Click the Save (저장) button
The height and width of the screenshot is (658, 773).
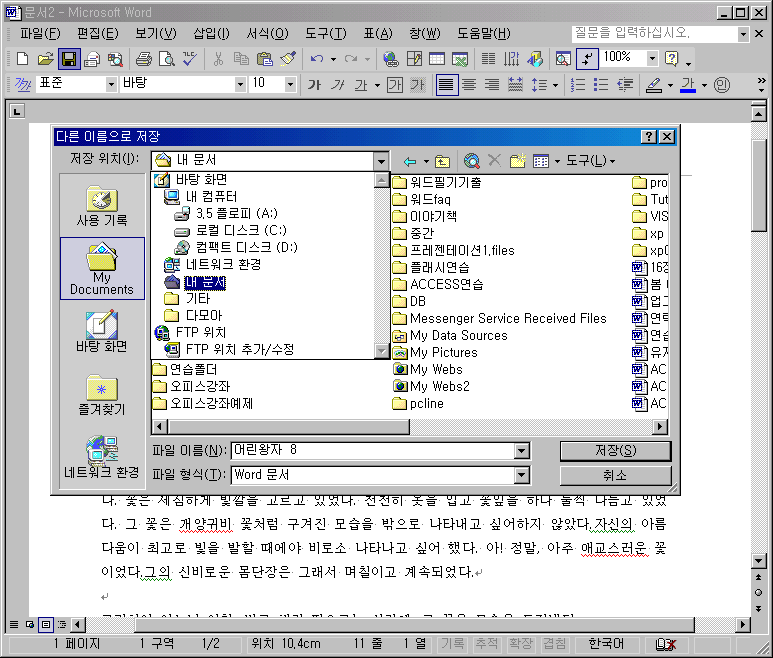[615, 450]
